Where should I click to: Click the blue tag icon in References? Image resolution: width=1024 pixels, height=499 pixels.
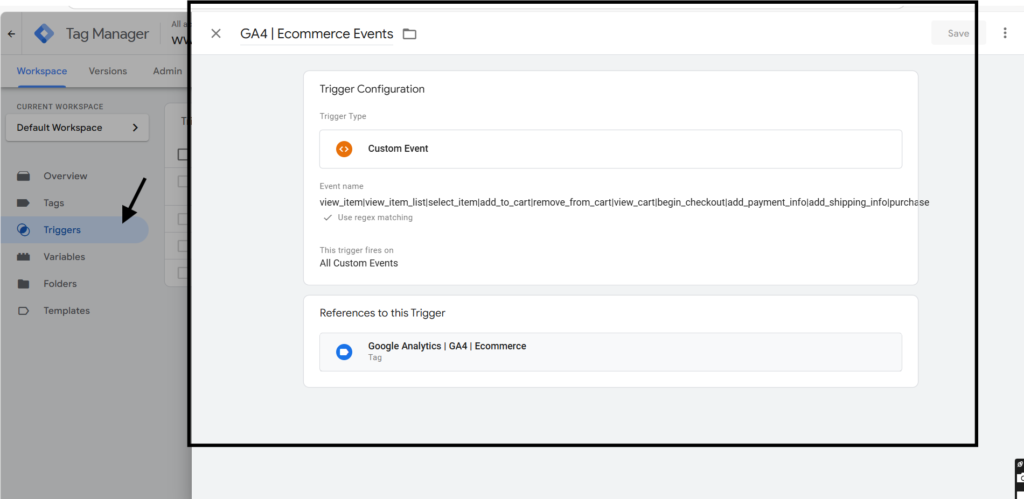(x=344, y=352)
